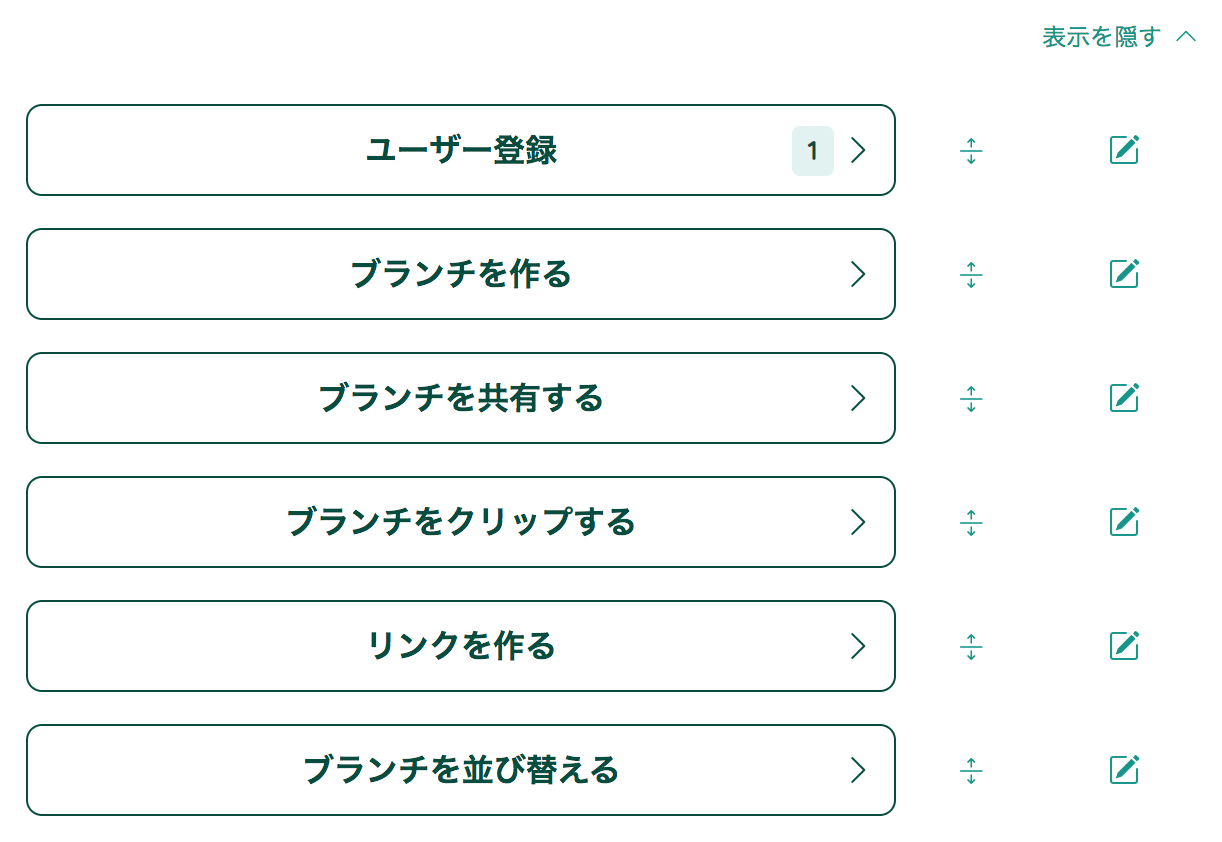Expand ブランチを作る with its right chevron

(857, 274)
